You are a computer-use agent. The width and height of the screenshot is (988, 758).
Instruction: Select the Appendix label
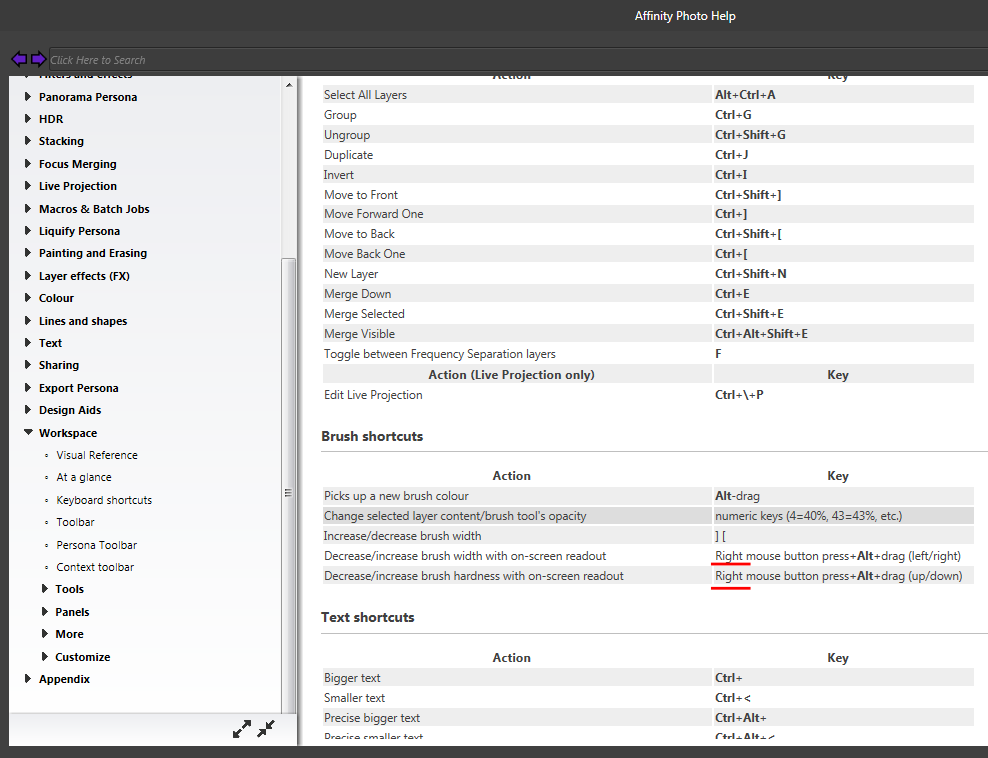(x=64, y=679)
